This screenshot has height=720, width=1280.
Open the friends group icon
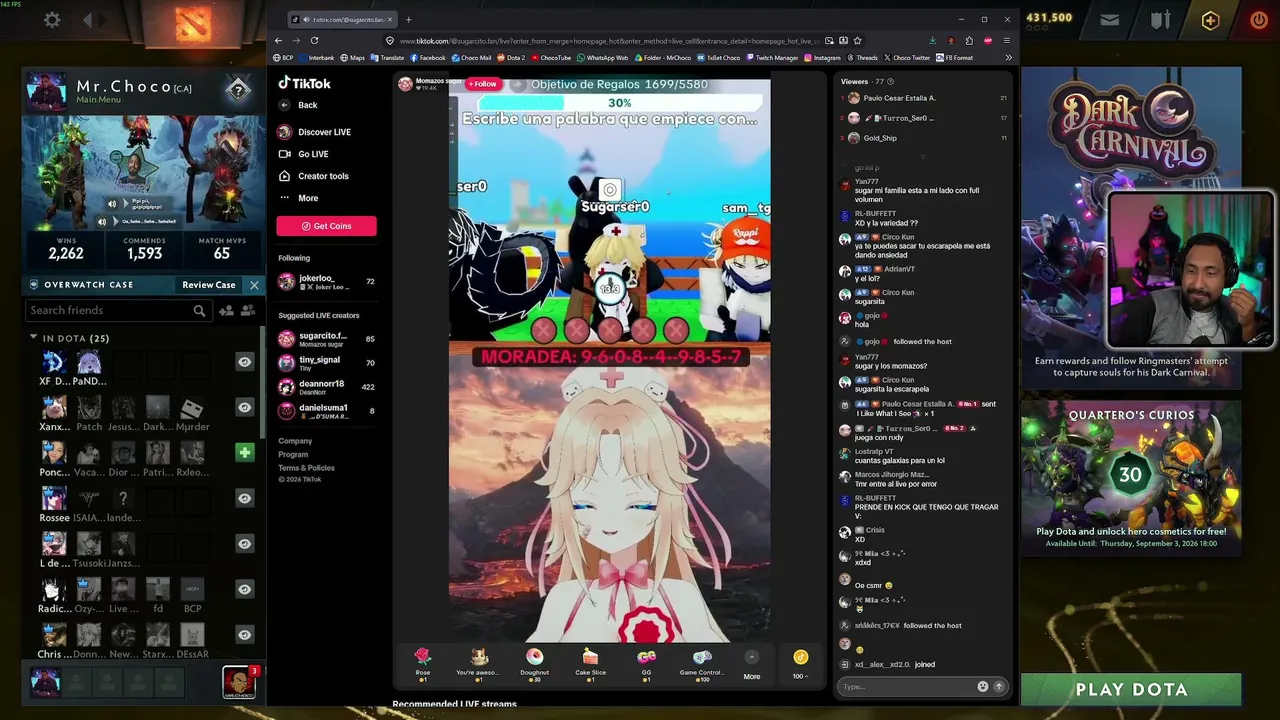tap(249, 311)
